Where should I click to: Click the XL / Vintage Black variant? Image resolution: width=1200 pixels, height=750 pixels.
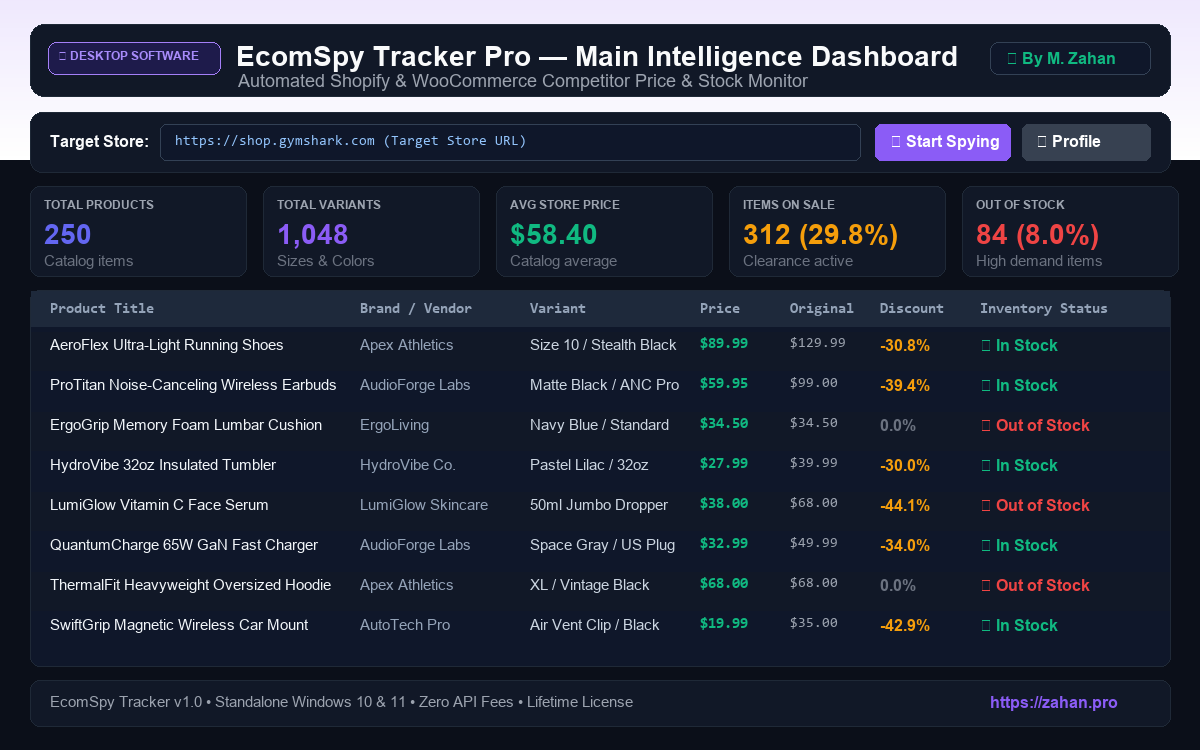point(590,585)
